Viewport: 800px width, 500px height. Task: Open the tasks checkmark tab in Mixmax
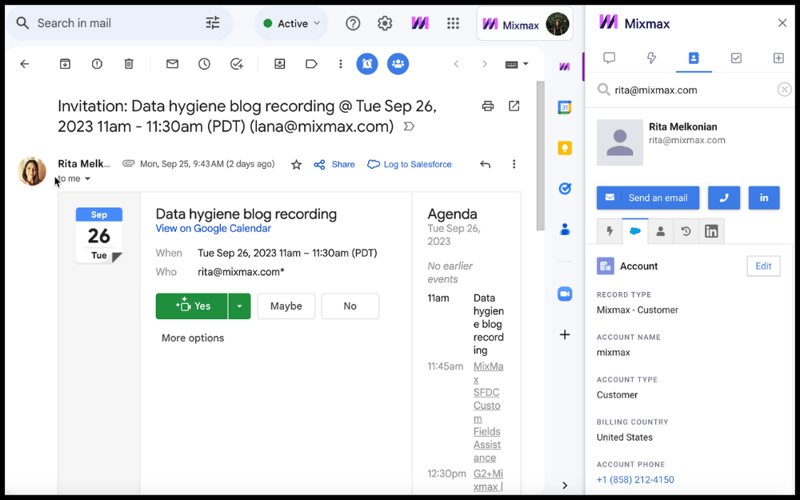click(x=736, y=58)
